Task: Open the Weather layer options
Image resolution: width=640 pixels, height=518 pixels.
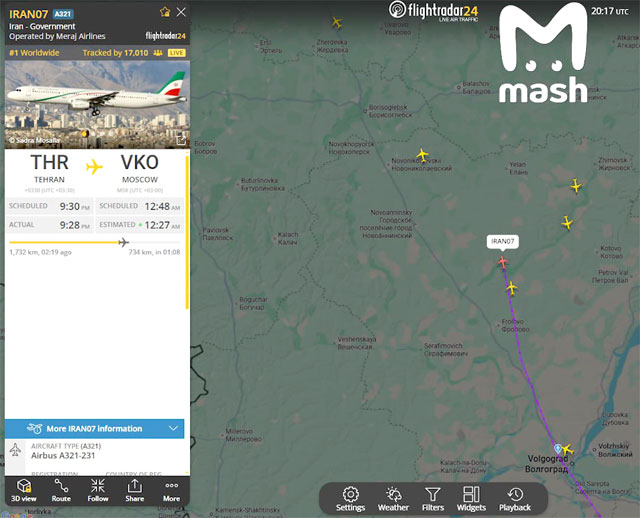Action: pos(393,499)
